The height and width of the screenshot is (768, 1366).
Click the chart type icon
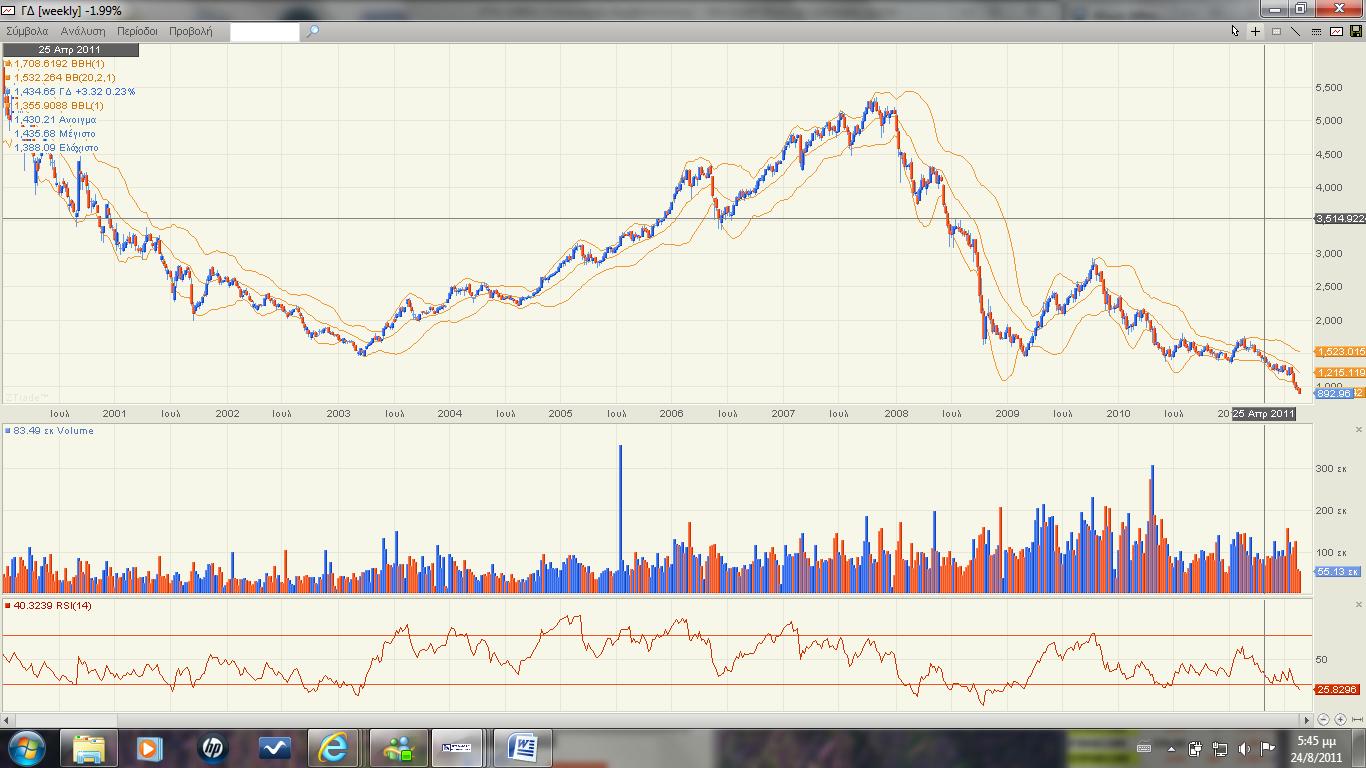click(1336, 31)
